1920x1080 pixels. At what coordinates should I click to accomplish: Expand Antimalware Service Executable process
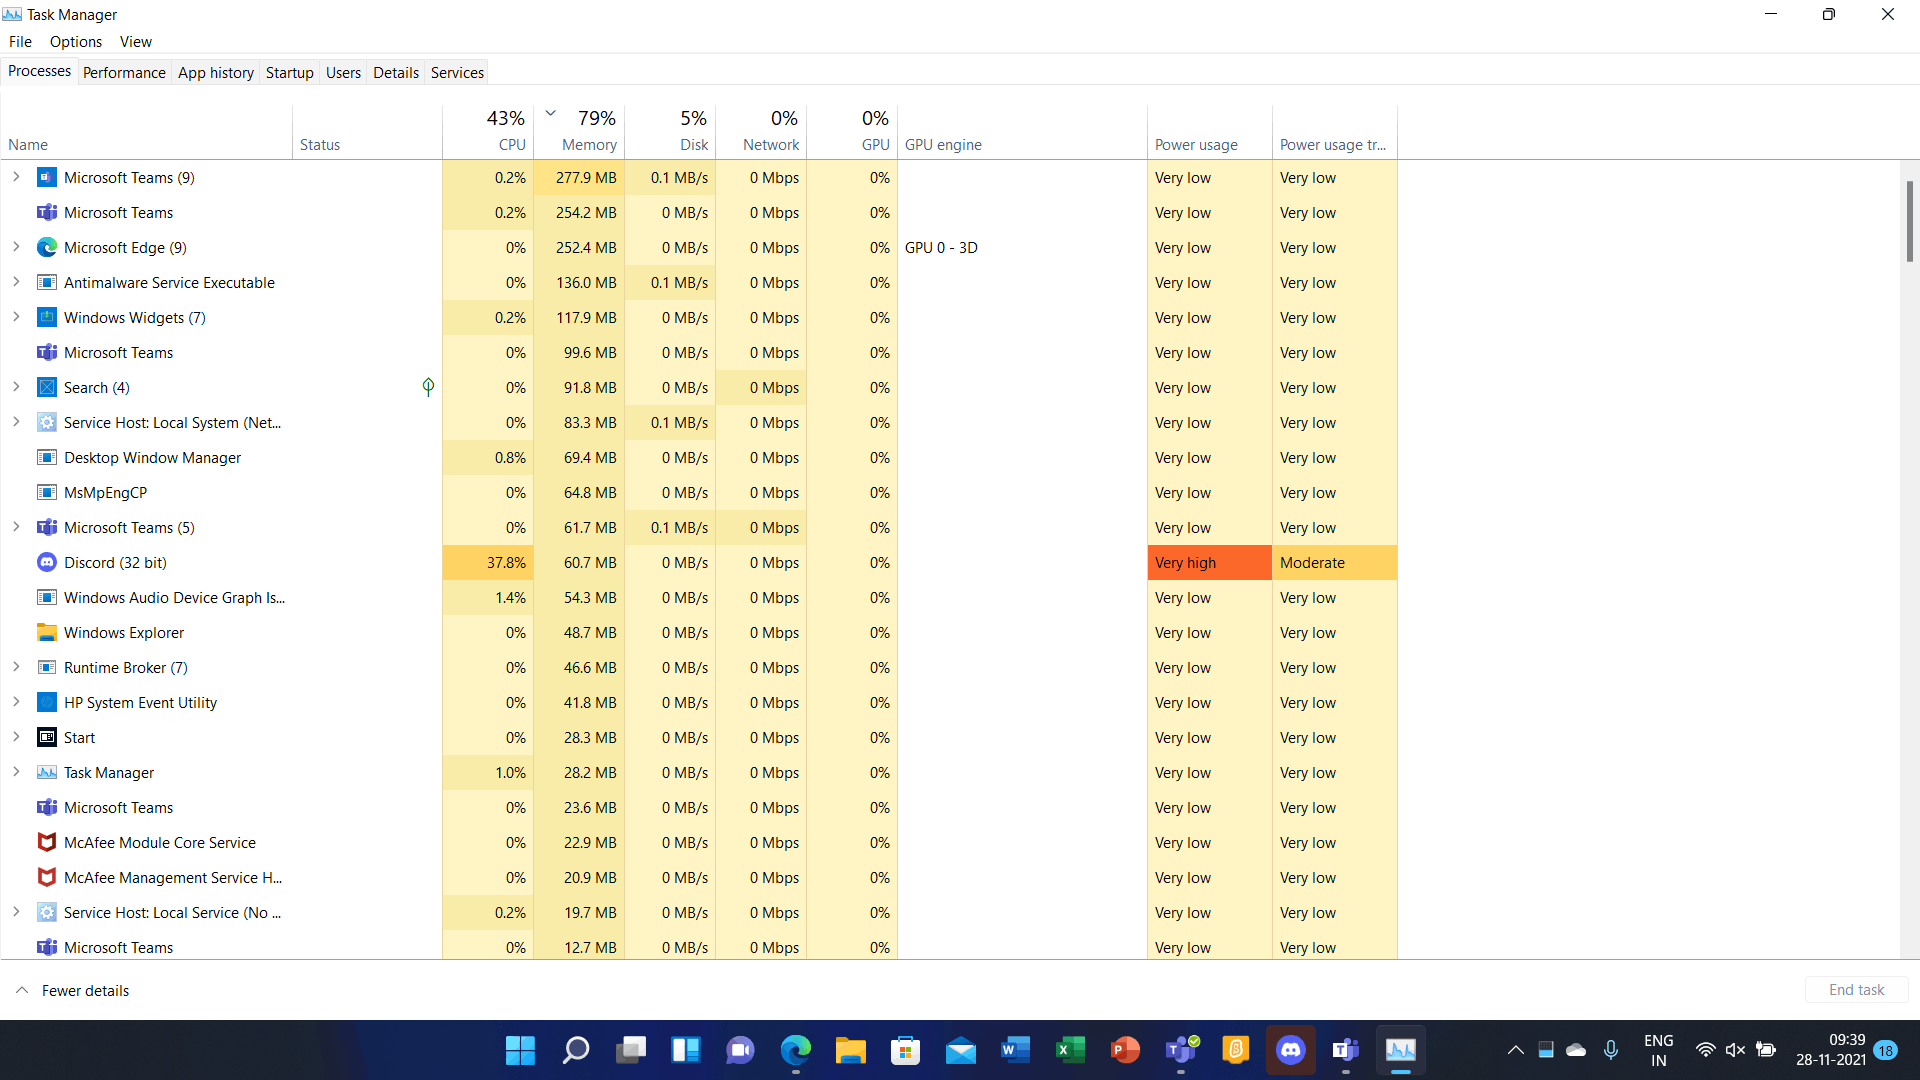click(16, 282)
